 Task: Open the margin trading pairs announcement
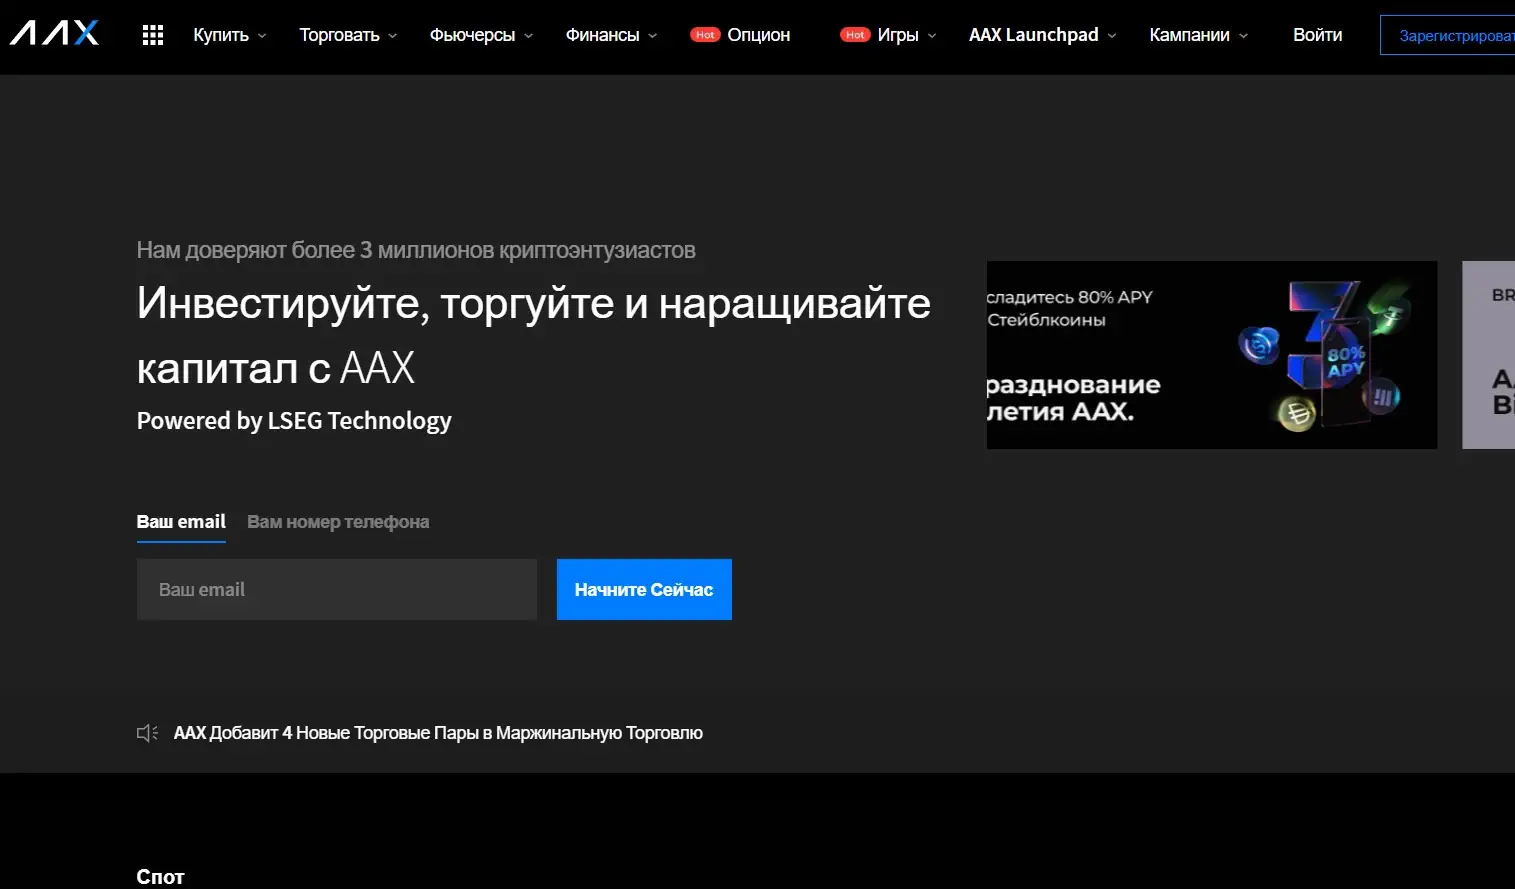coord(438,733)
